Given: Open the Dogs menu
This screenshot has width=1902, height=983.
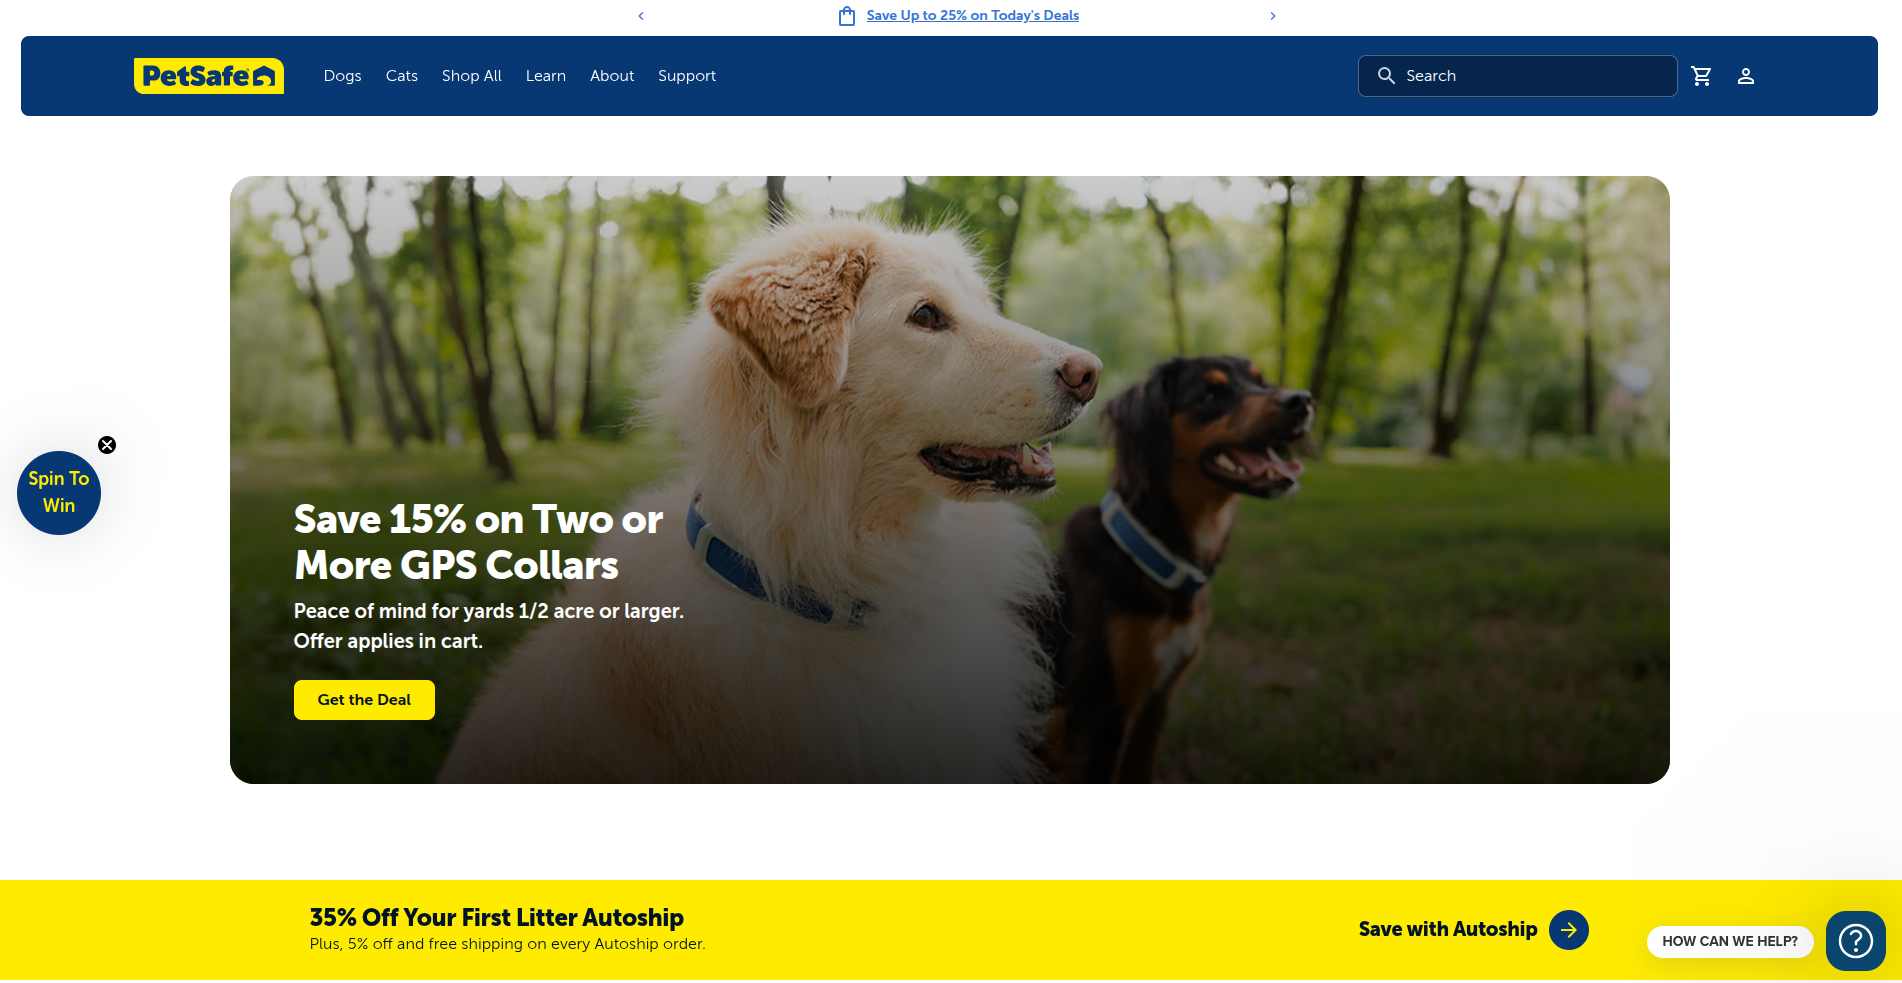Looking at the screenshot, I should tap(343, 76).
